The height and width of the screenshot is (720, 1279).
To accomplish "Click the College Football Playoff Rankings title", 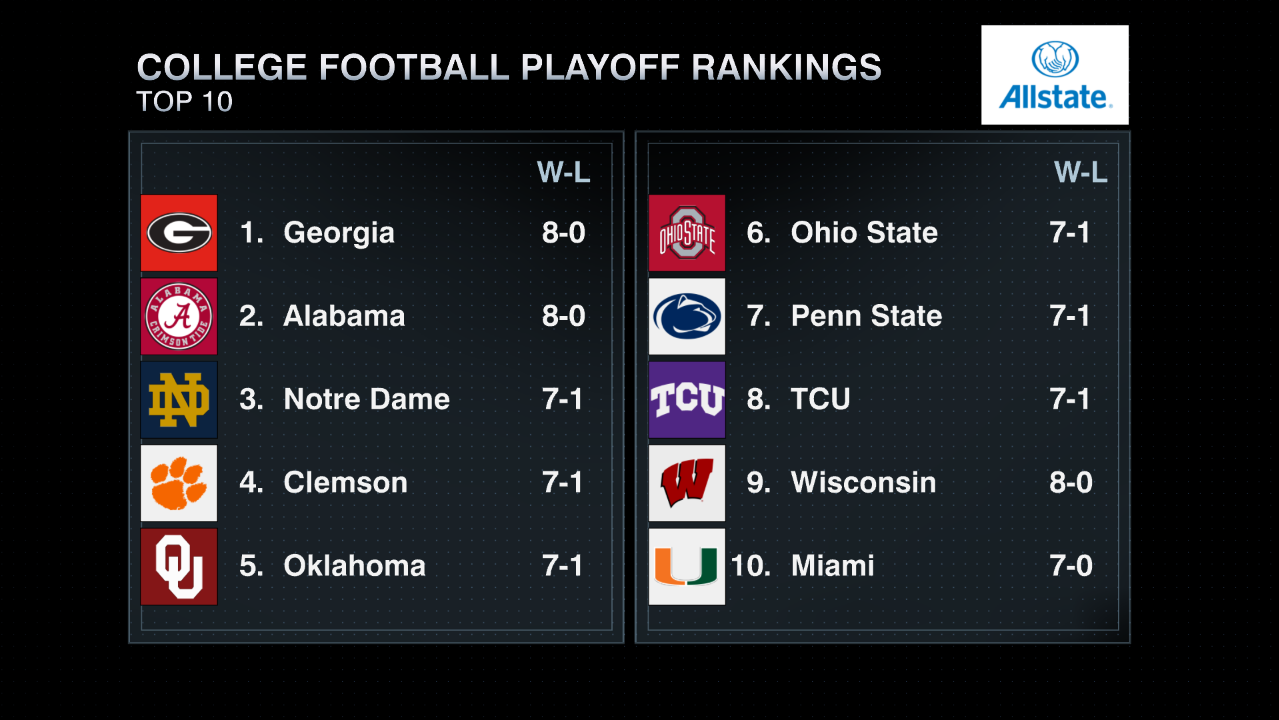I will click(x=509, y=67).
